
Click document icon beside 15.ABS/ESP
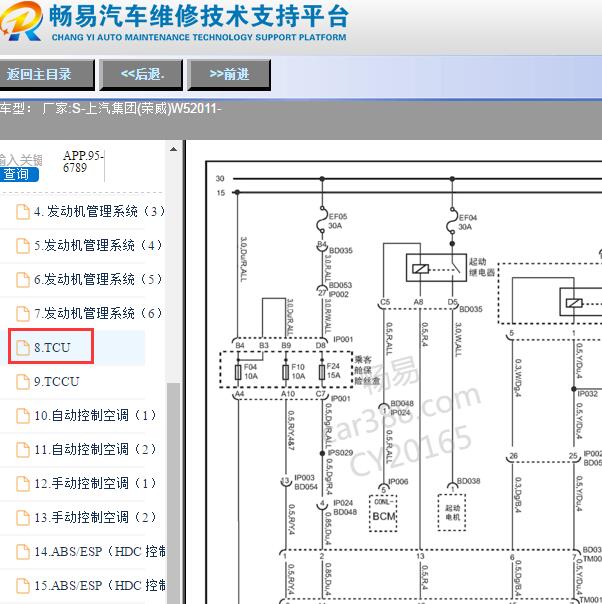(23, 586)
